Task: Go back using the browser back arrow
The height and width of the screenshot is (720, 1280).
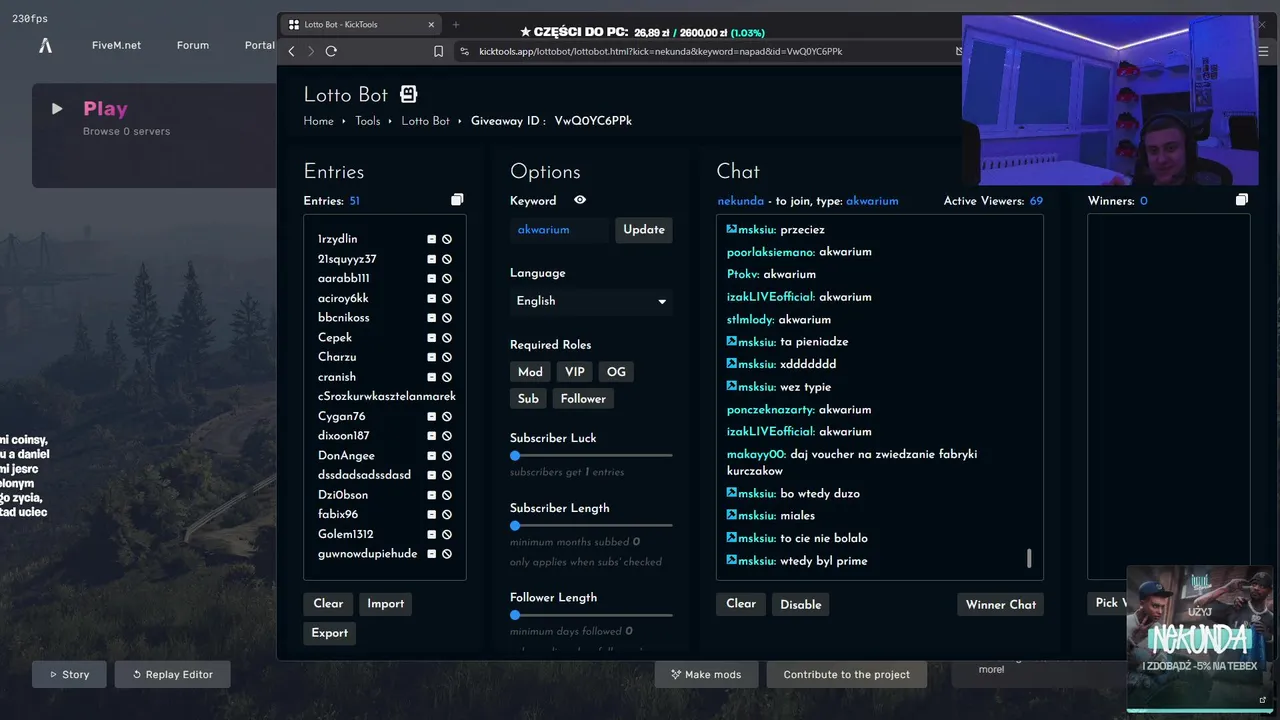Action: 291,51
